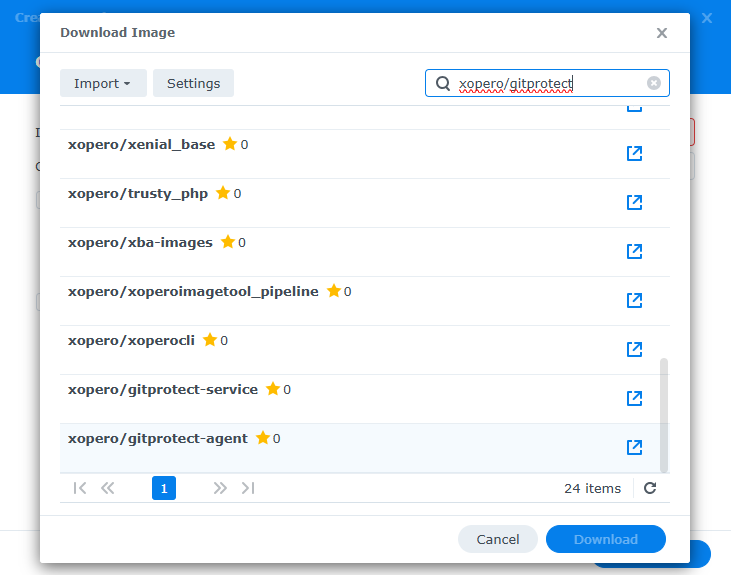
Task: Expand the Import dropdown
Action: click(103, 83)
